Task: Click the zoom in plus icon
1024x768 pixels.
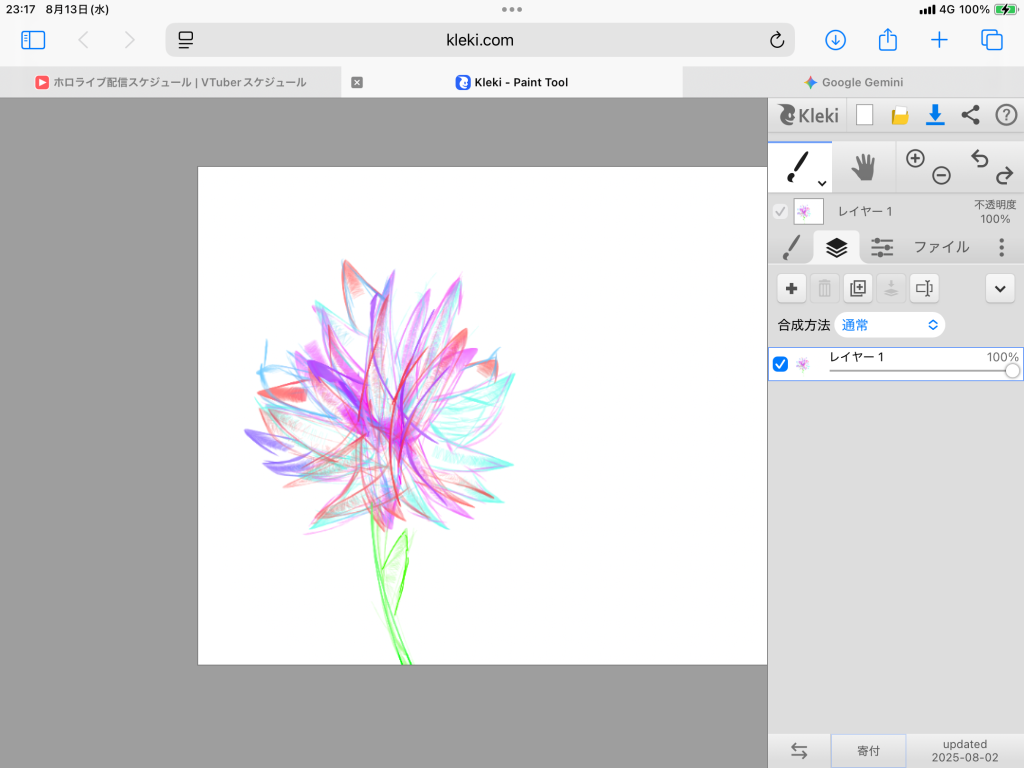Action: click(x=915, y=158)
